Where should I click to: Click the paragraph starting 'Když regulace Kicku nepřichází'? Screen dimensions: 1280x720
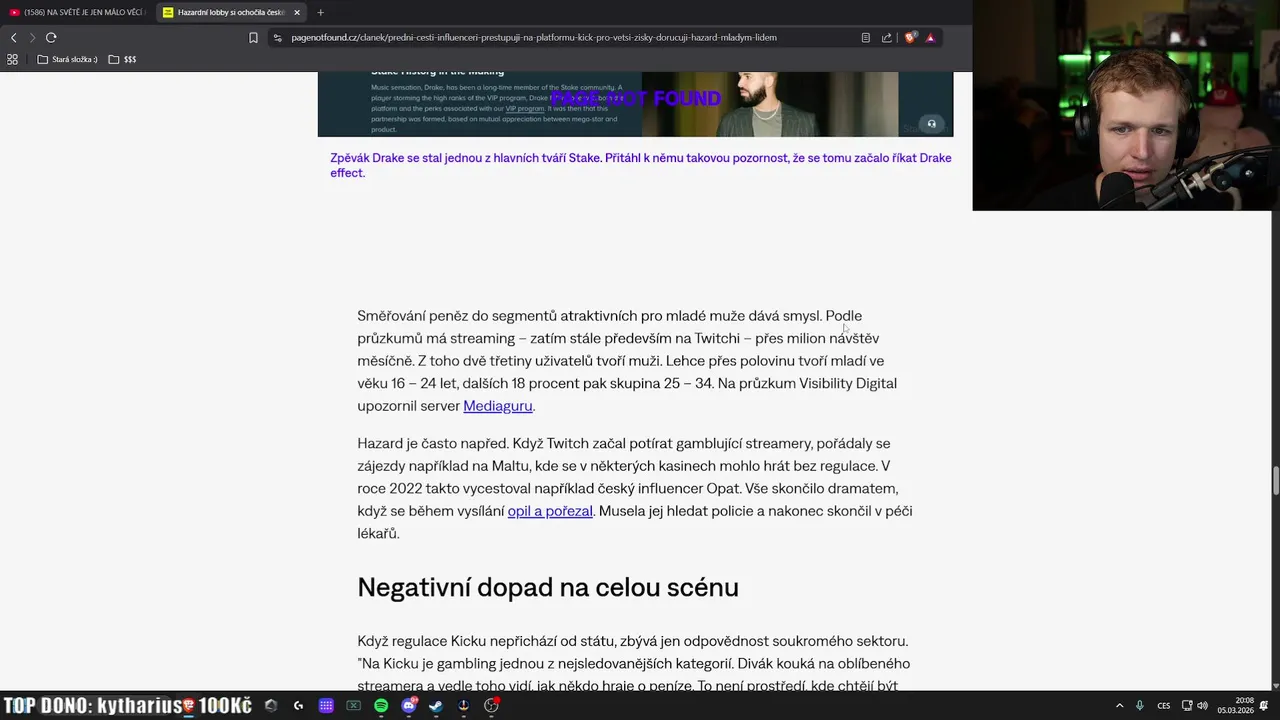coord(633,663)
